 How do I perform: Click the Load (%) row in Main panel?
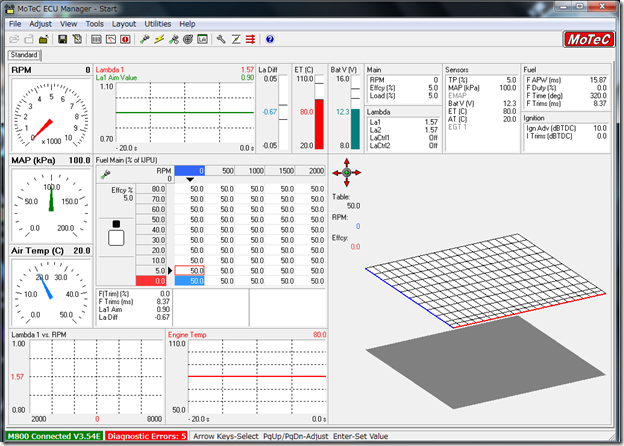[x=403, y=96]
